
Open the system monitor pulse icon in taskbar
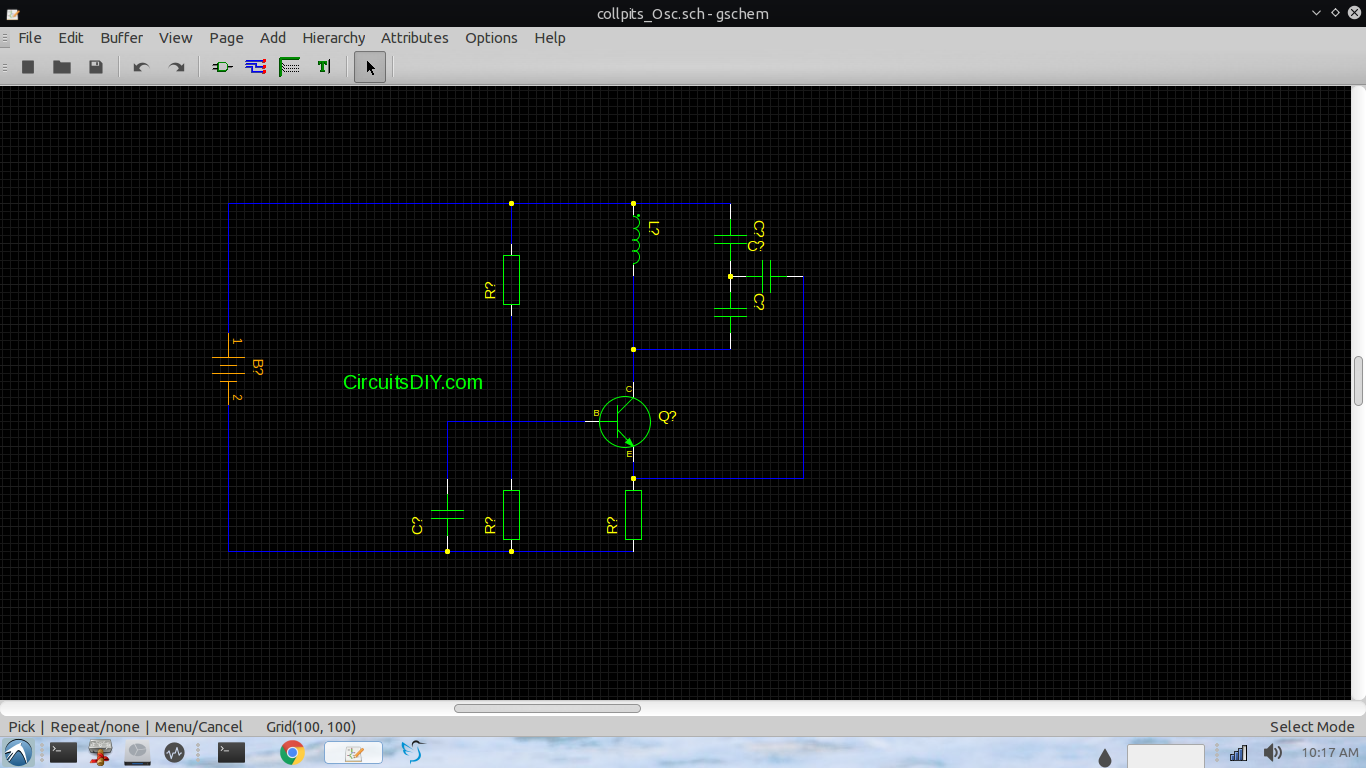(175, 752)
